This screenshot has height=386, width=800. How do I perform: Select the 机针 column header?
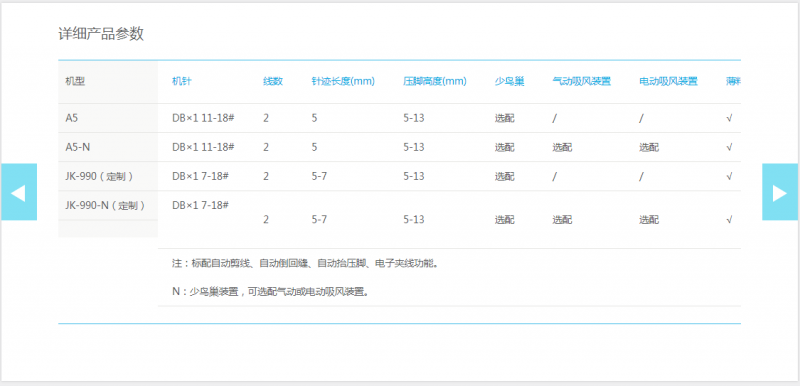tap(182, 82)
